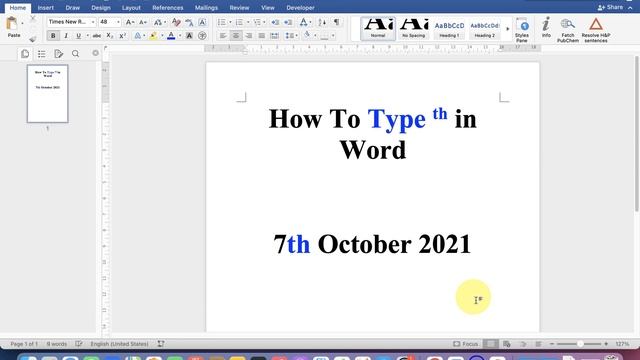Open the Mailings ribbon tab
Viewport: 640px width, 360px height.
click(x=206, y=8)
